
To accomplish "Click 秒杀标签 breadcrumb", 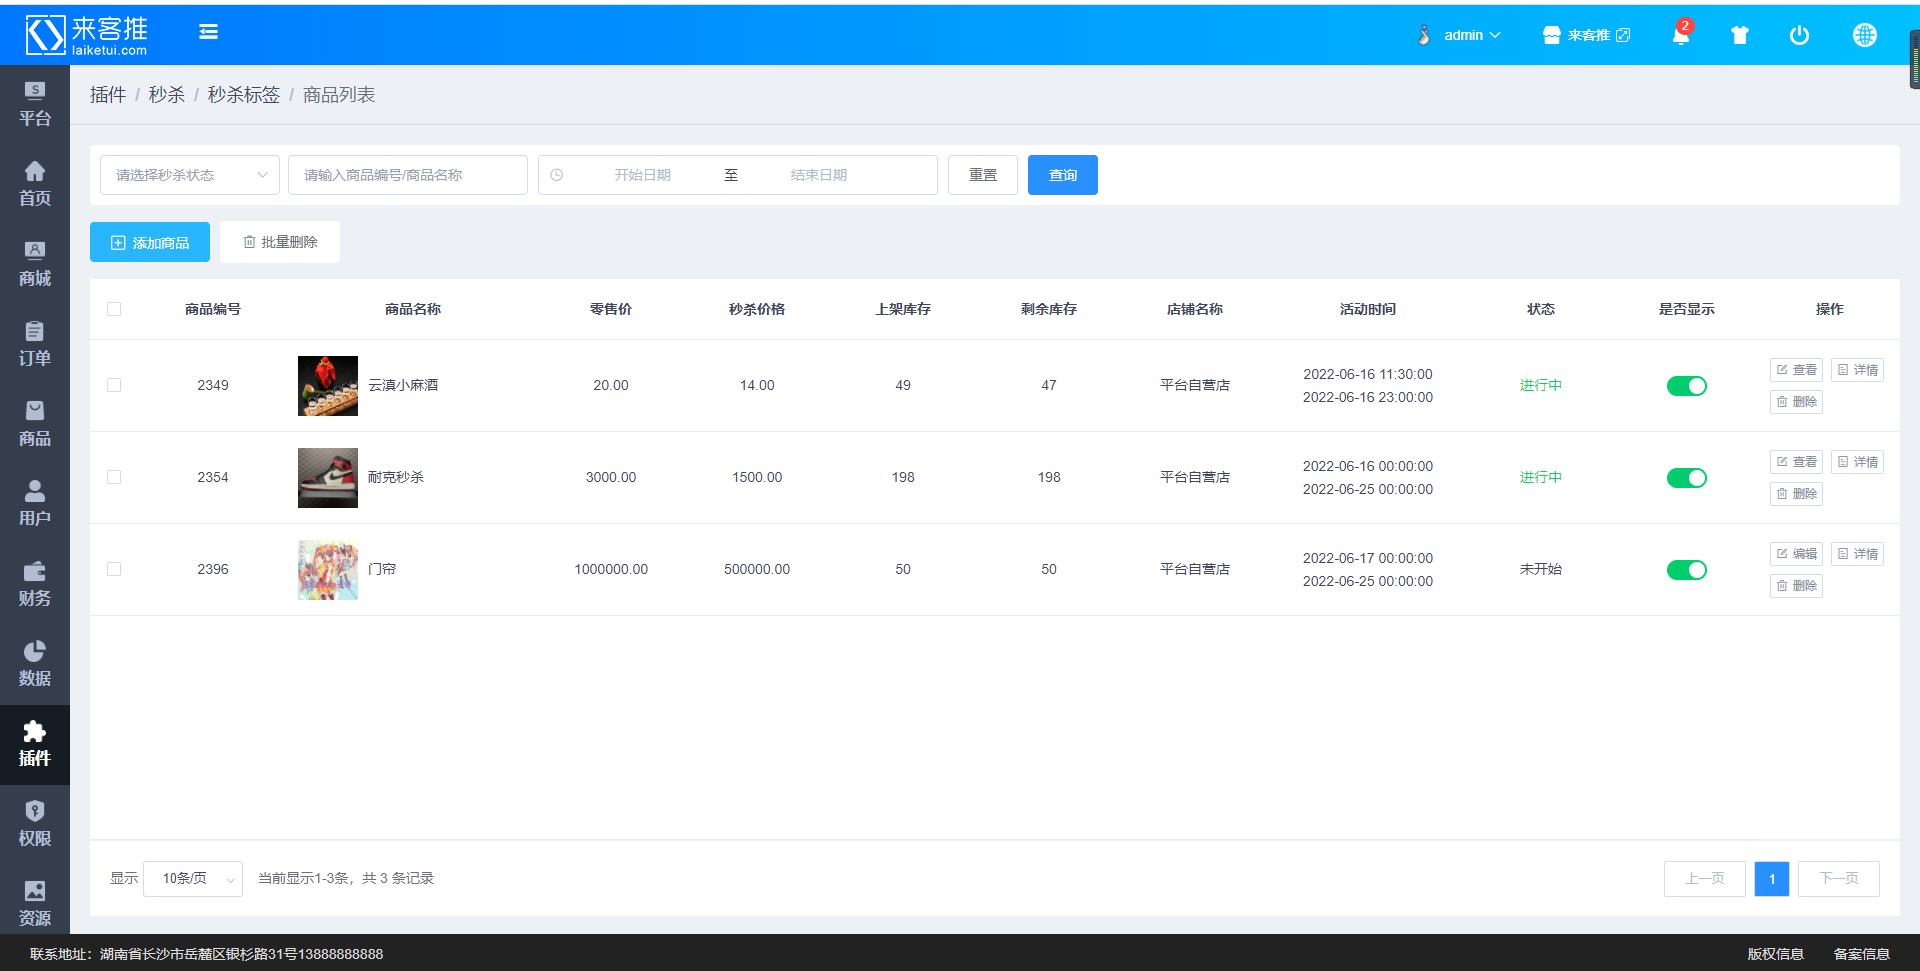I will point(244,95).
